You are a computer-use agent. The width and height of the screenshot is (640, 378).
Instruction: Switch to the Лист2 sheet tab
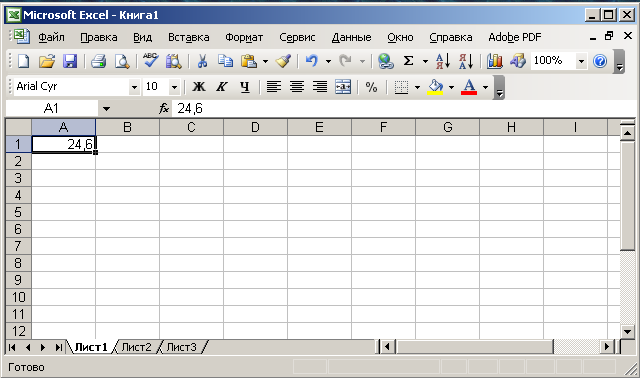(136, 347)
